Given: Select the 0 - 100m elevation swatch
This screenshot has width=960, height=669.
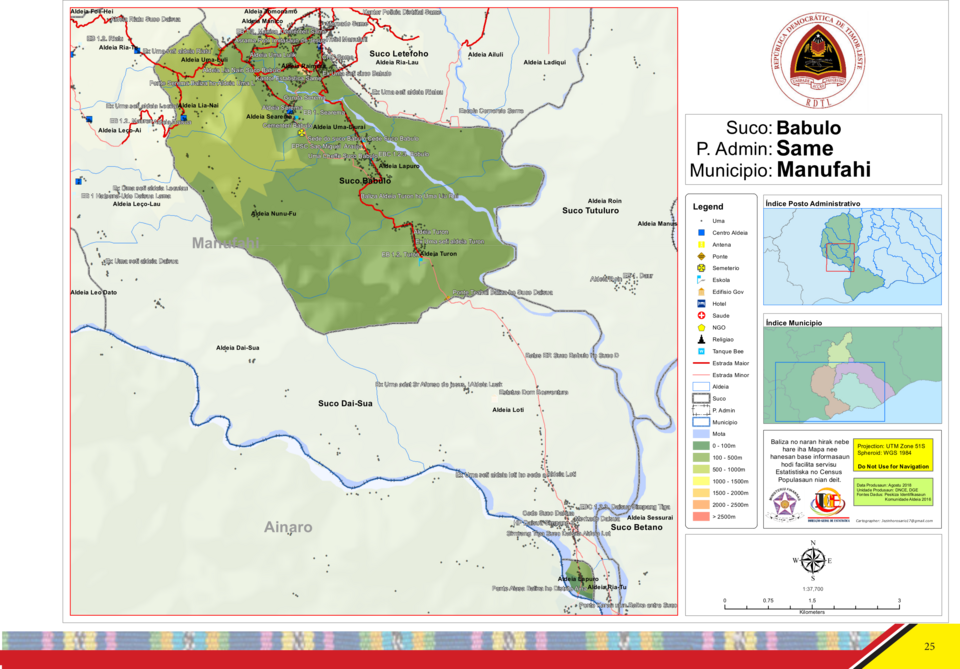Looking at the screenshot, I should point(701,446).
